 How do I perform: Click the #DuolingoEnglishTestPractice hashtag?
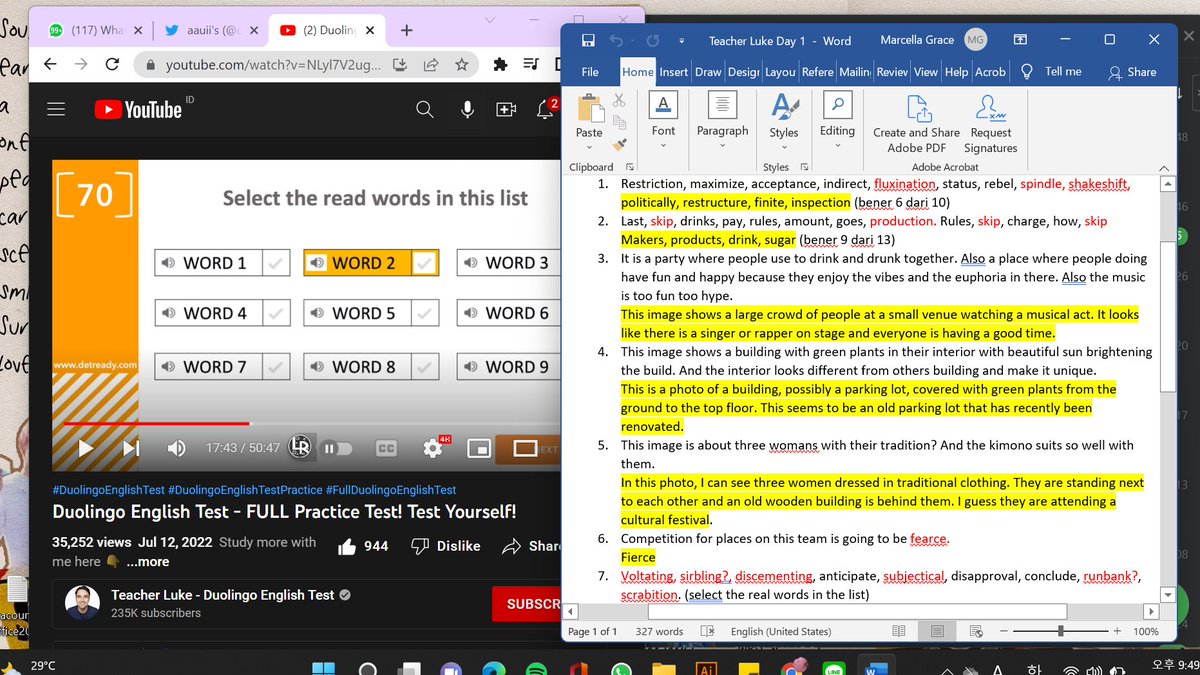[245, 490]
